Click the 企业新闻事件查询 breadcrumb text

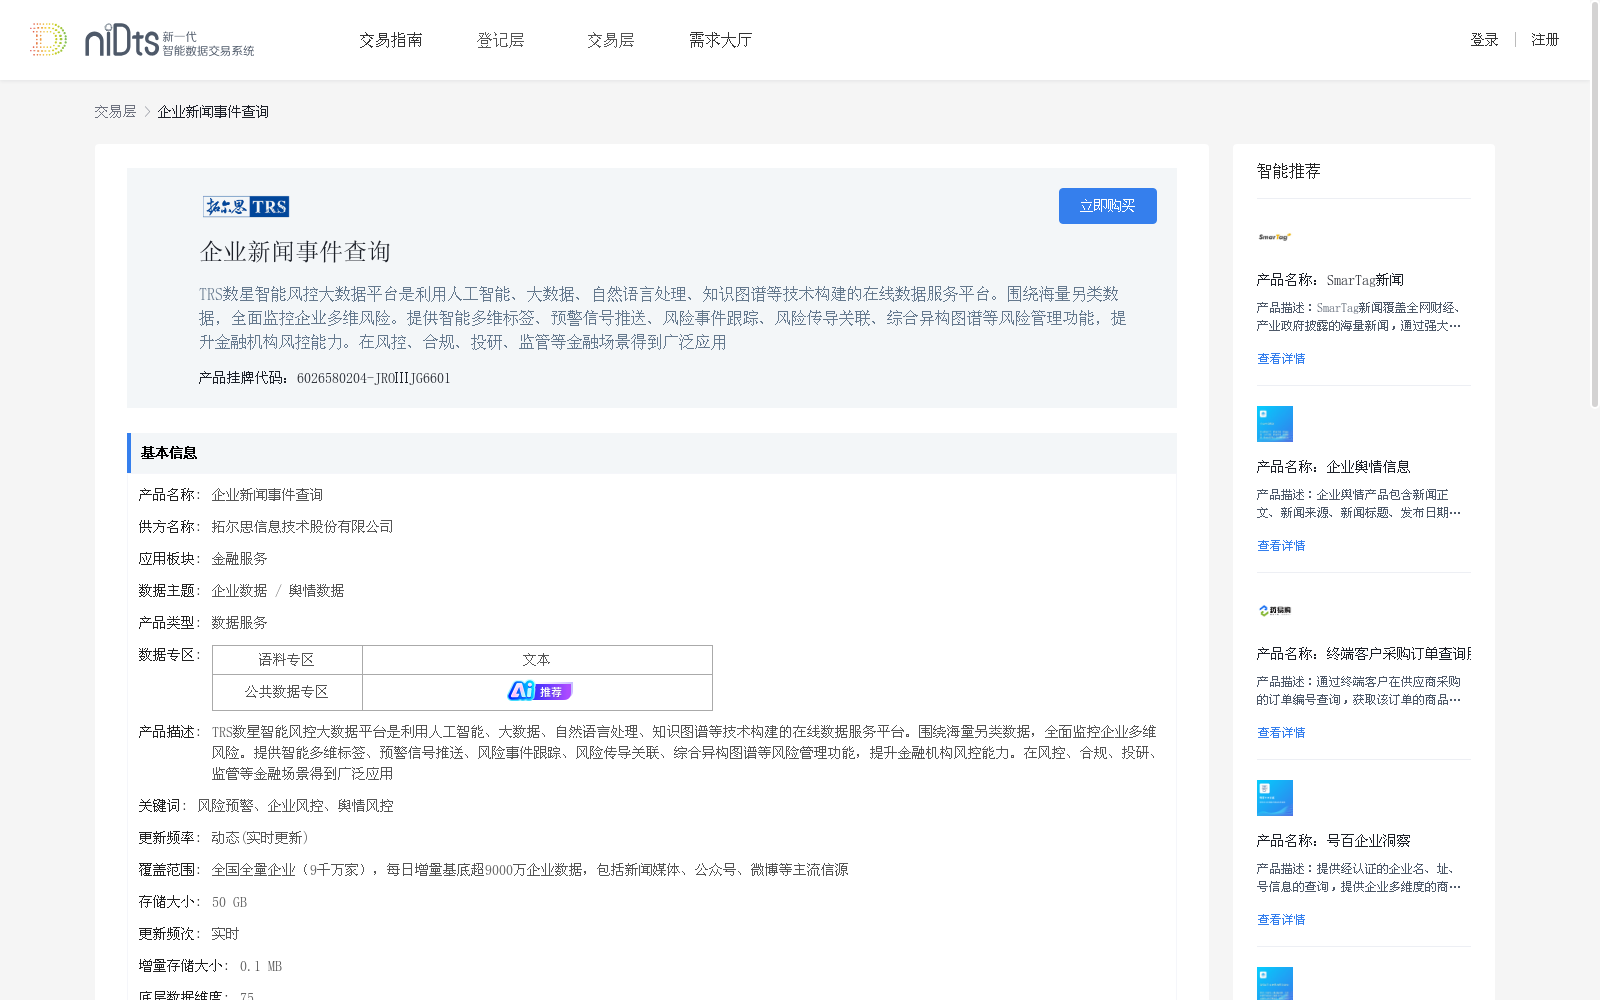(213, 112)
